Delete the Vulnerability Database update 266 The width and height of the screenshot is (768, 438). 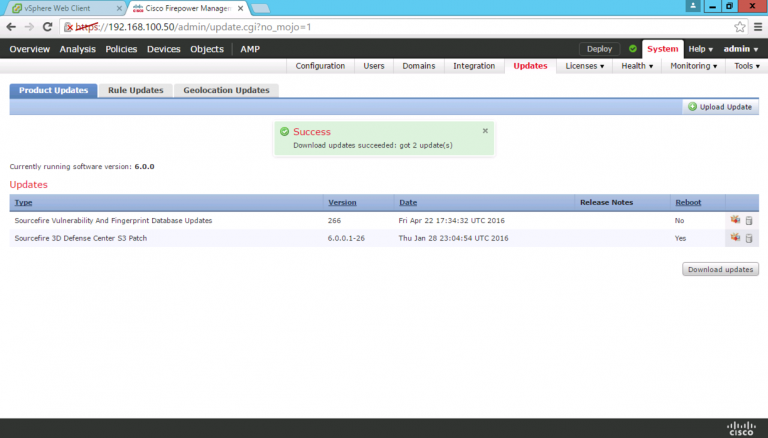749,220
